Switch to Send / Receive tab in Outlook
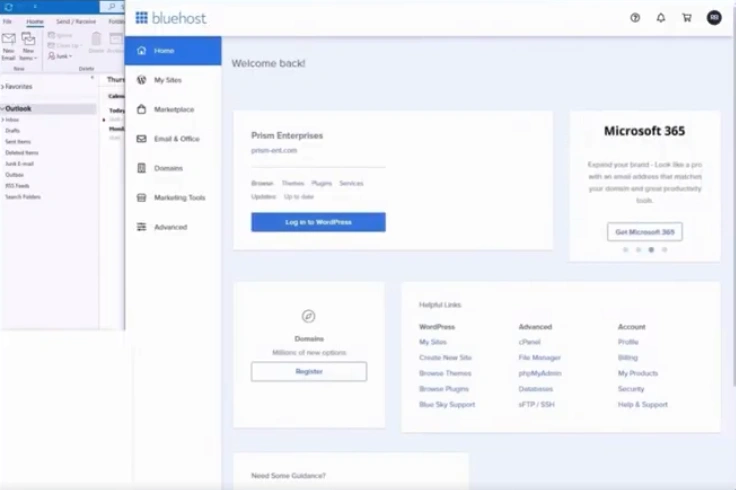The image size is (736, 490). point(76,22)
